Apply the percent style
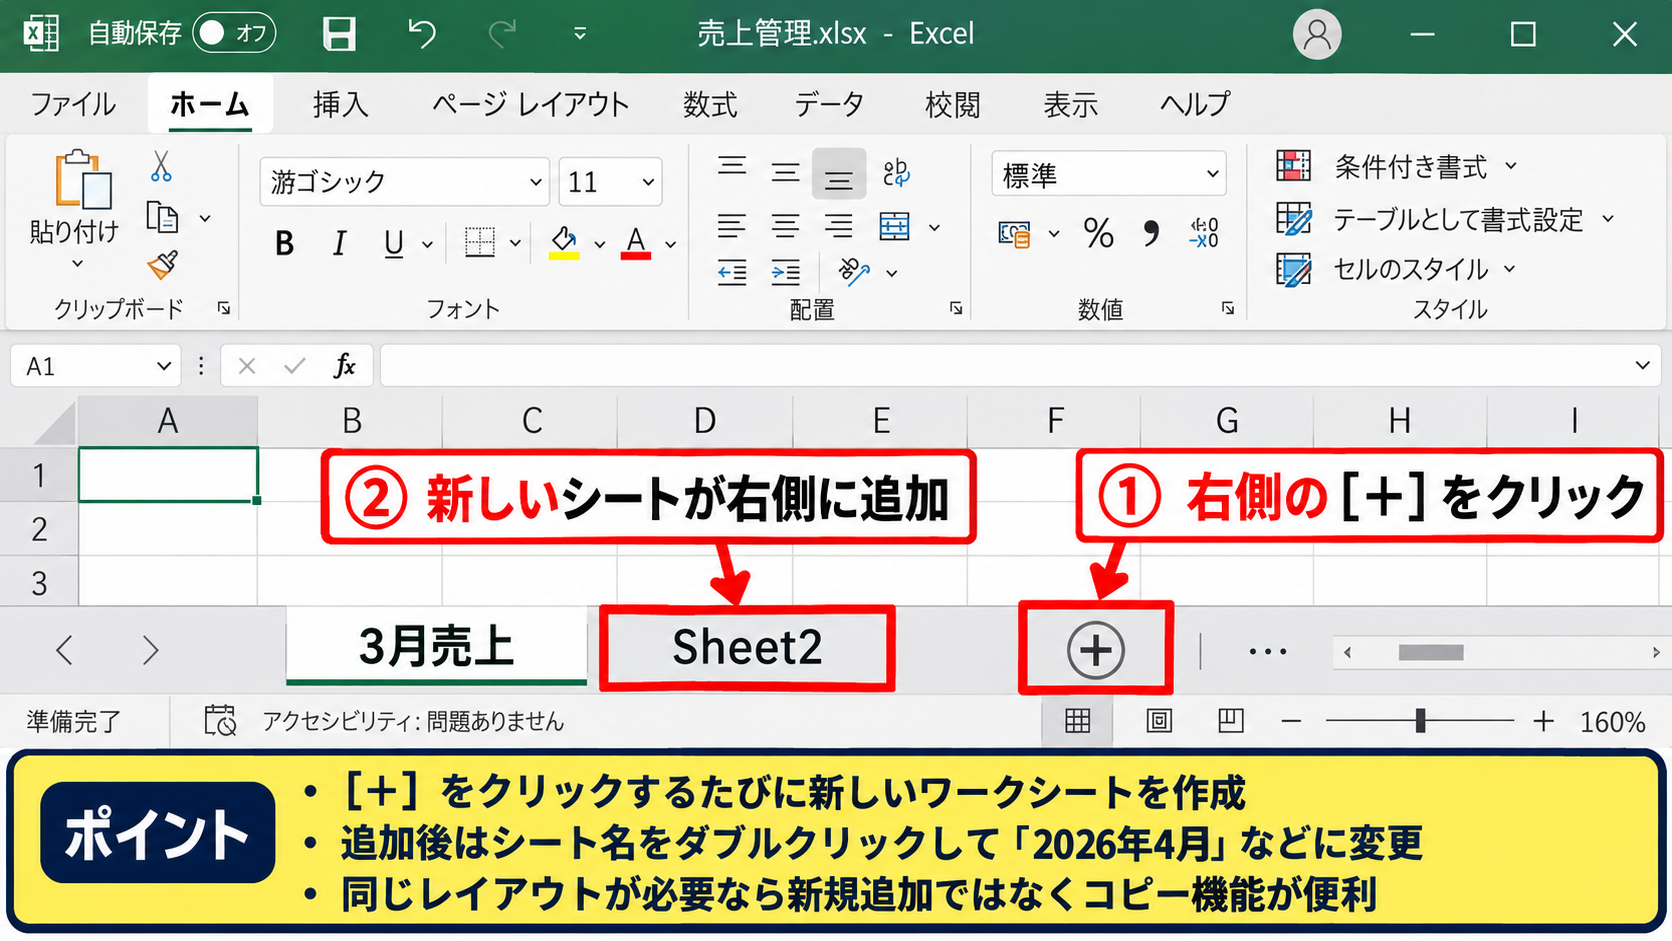 1098,234
